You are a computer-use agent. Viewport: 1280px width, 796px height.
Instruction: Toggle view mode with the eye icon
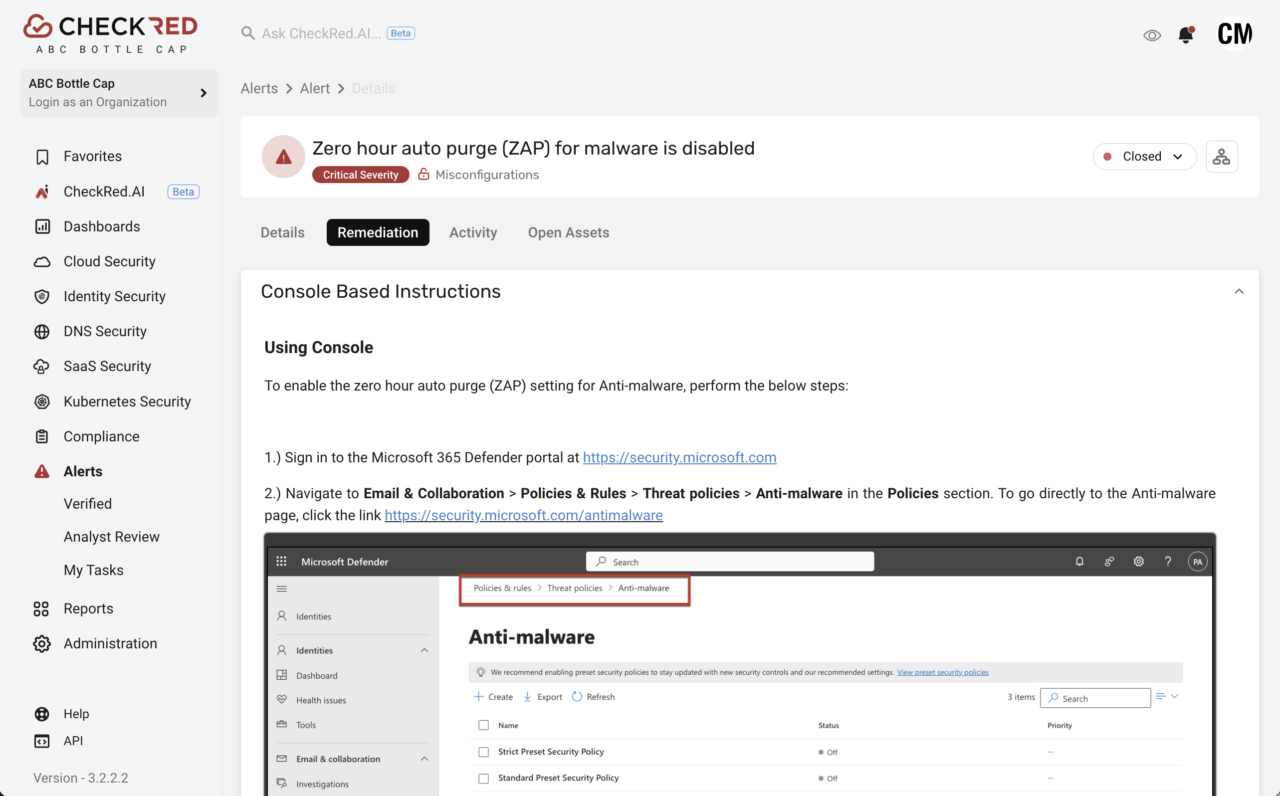click(1152, 34)
